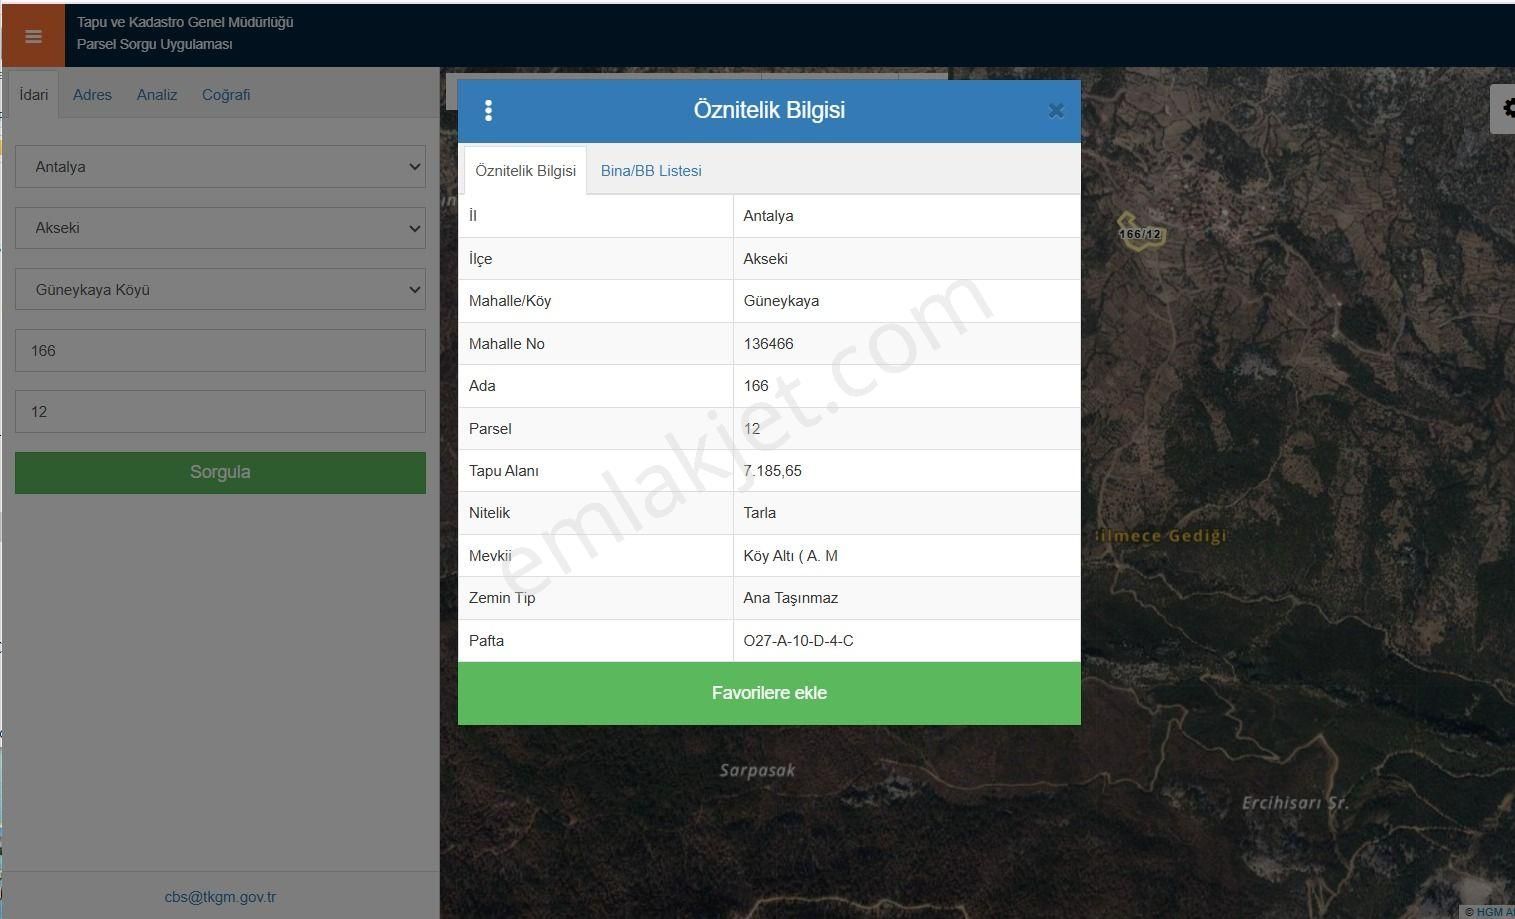Open the orange hamburger menu
The image size is (1515, 919).
tap(33, 37)
